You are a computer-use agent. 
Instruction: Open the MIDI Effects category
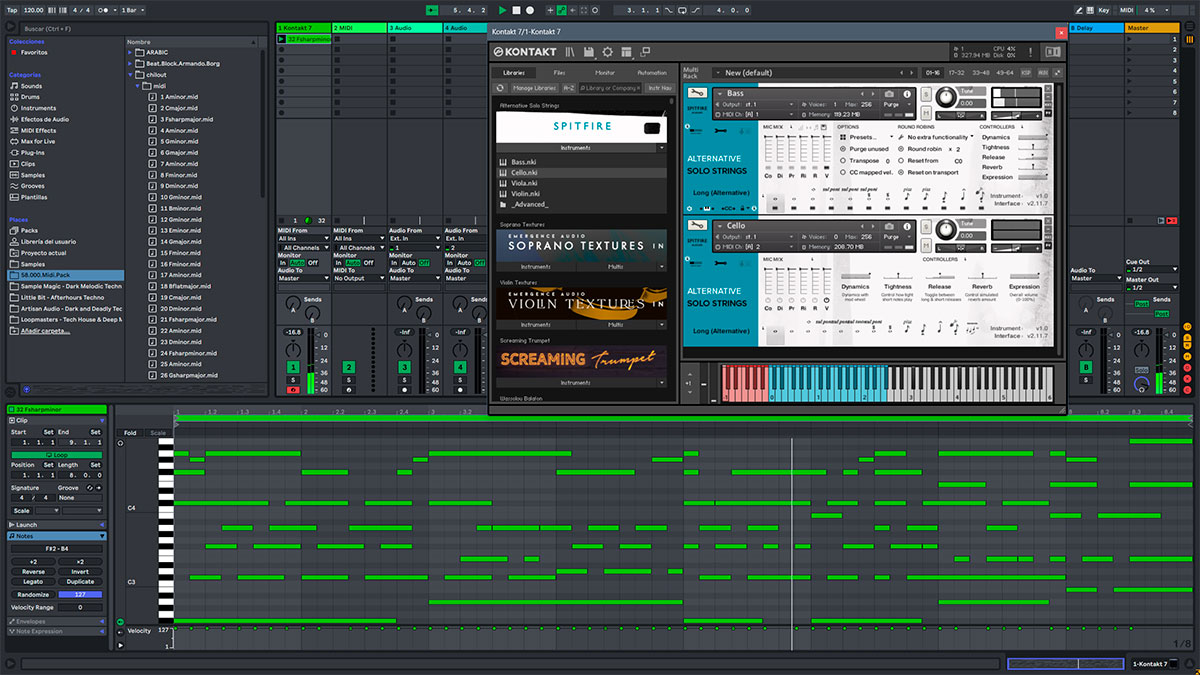[x=38, y=130]
